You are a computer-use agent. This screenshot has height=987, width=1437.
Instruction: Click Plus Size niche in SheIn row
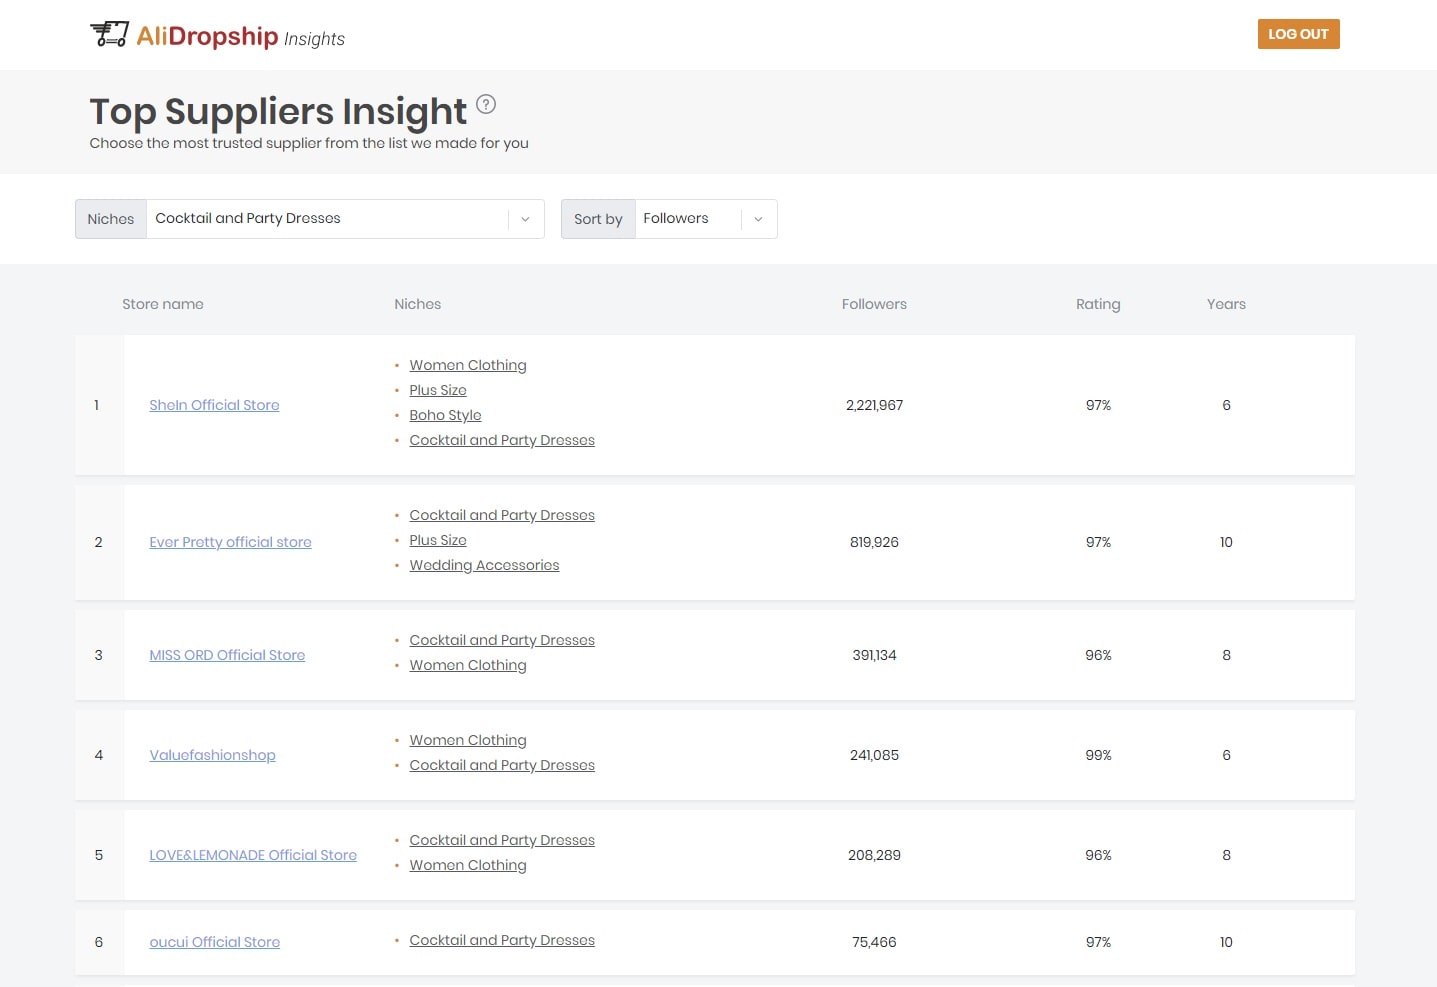438,390
